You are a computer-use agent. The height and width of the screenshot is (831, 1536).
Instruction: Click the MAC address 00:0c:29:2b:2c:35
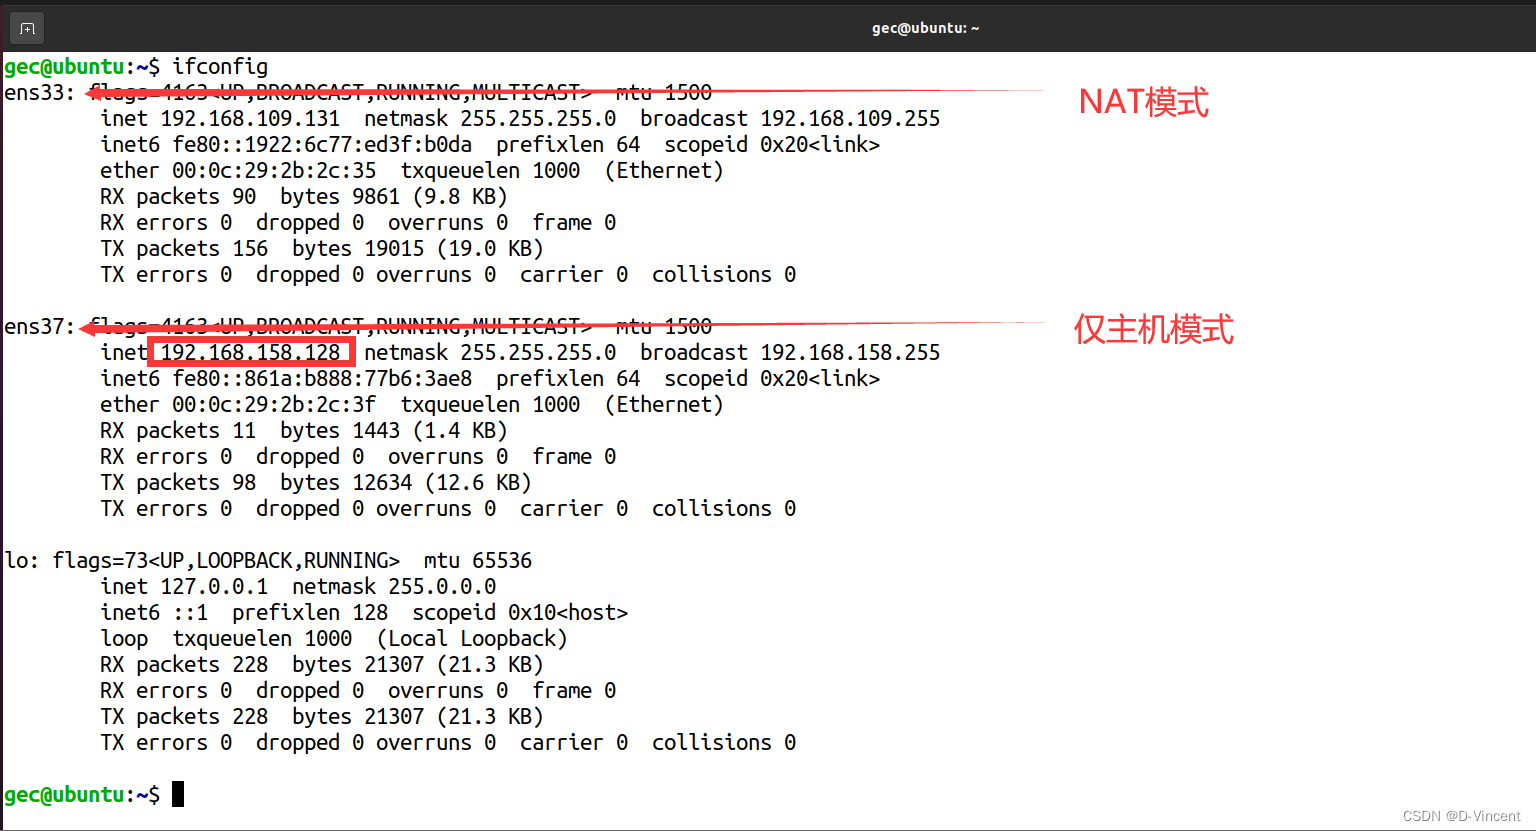(x=274, y=170)
